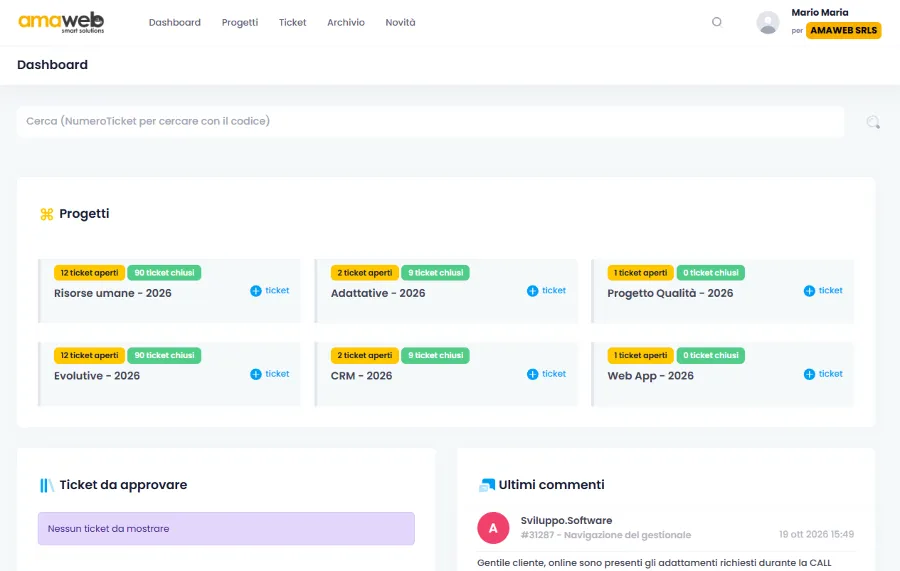Open the Evolutive - 2026 project

[97, 376]
